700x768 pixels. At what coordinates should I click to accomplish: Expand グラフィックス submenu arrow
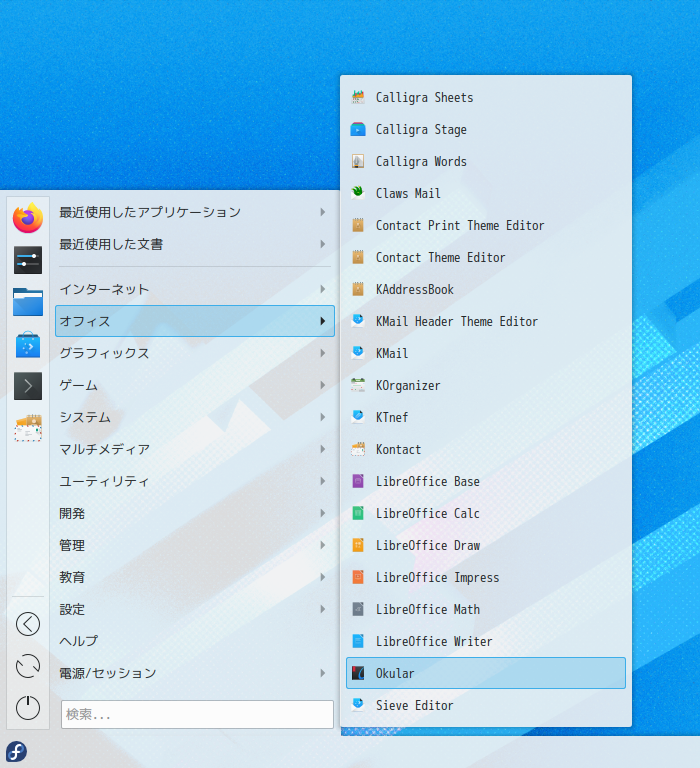pos(322,353)
